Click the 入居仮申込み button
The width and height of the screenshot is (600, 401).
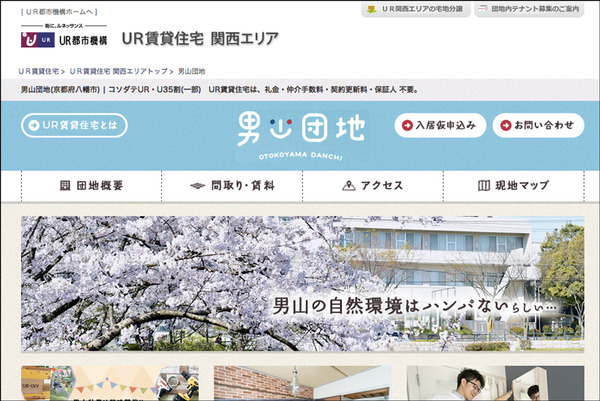pos(440,125)
